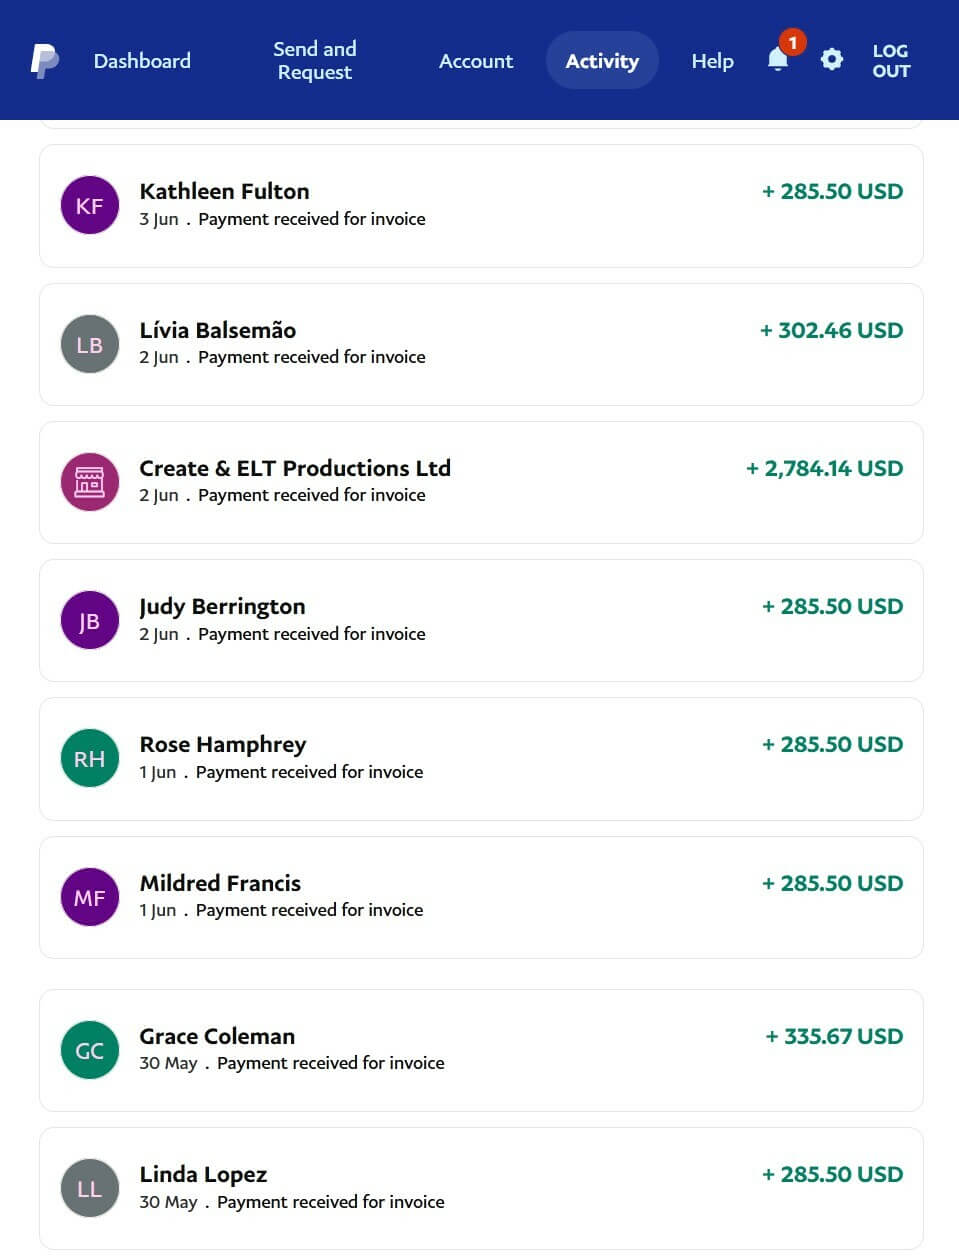This screenshot has height=1257, width=959.
Task: Open Kathleen Fulton transaction name link
Action: point(224,191)
